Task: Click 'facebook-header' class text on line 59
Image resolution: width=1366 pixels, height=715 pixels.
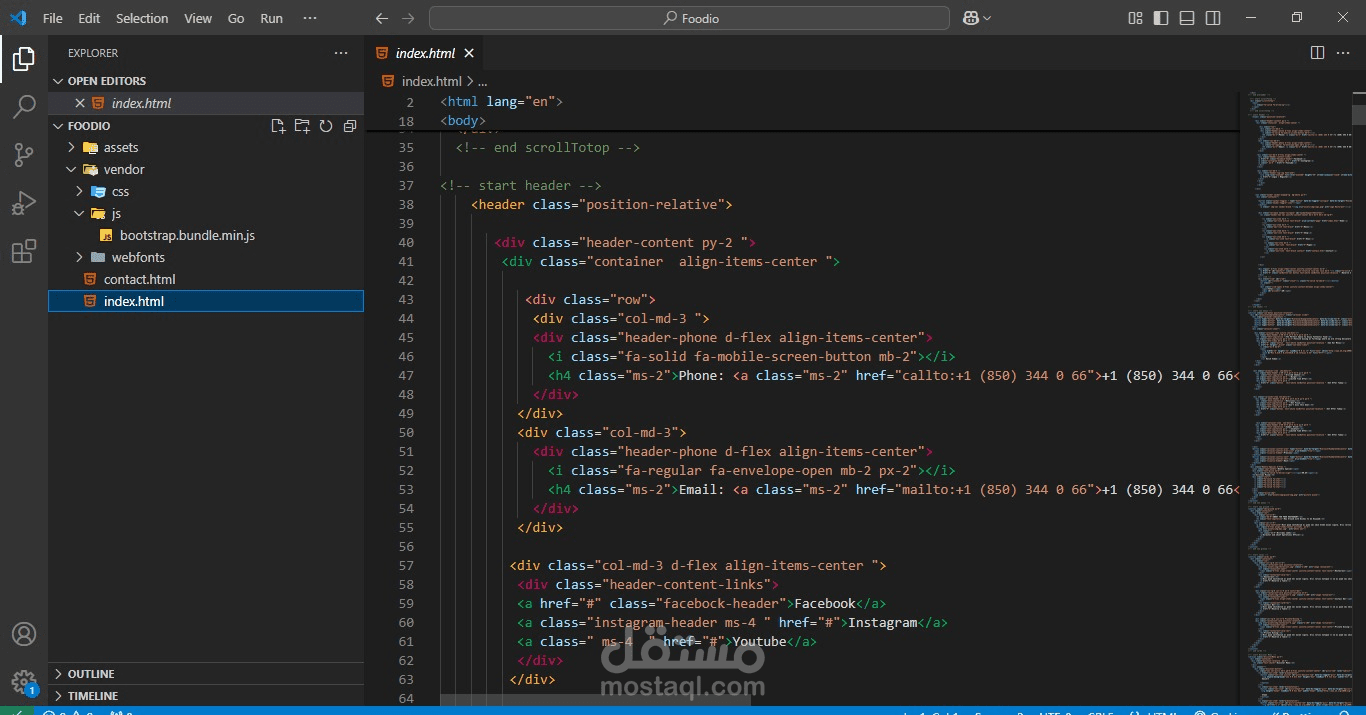Action: tap(720, 603)
